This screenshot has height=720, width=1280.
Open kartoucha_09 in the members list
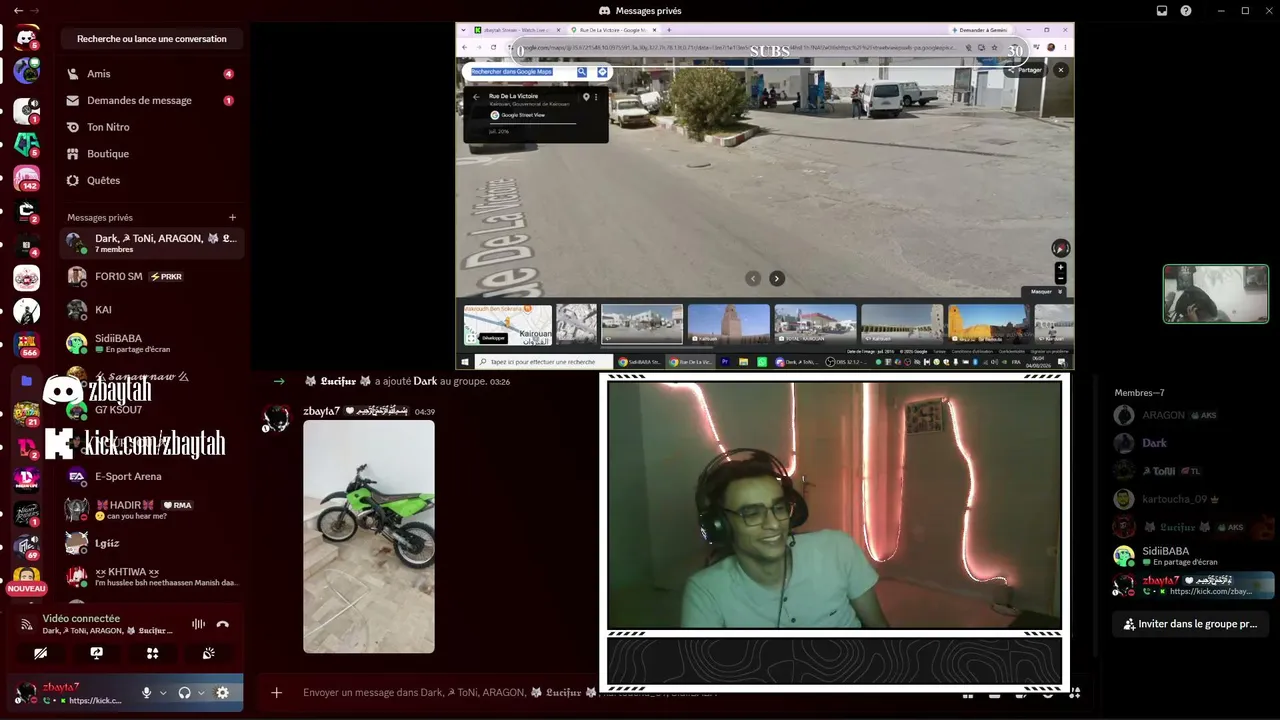[x=1192, y=499]
